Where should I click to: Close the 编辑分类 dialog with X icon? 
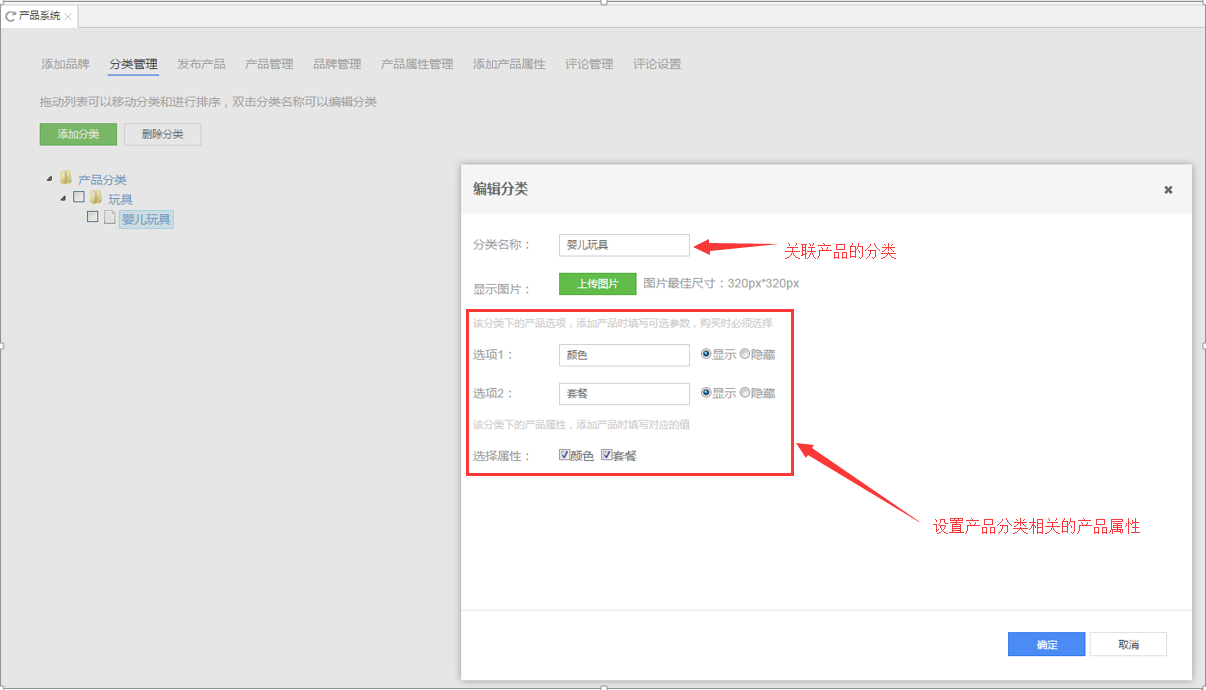point(1168,190)
